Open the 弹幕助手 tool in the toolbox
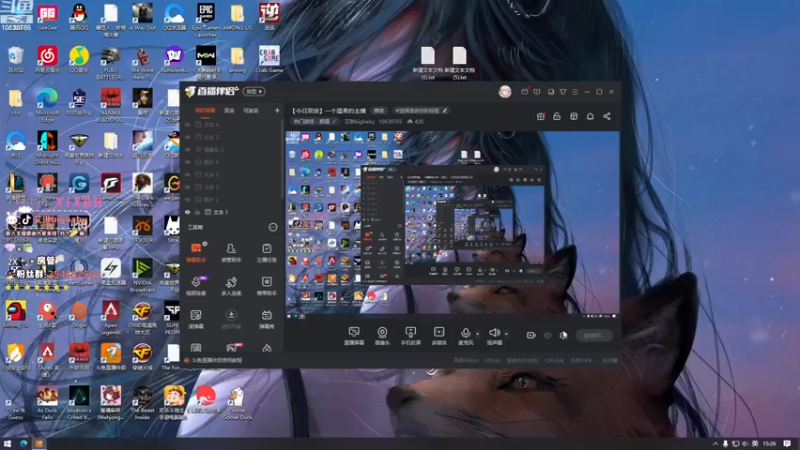This screenshot has height=450, width=800. coord(196,253)
